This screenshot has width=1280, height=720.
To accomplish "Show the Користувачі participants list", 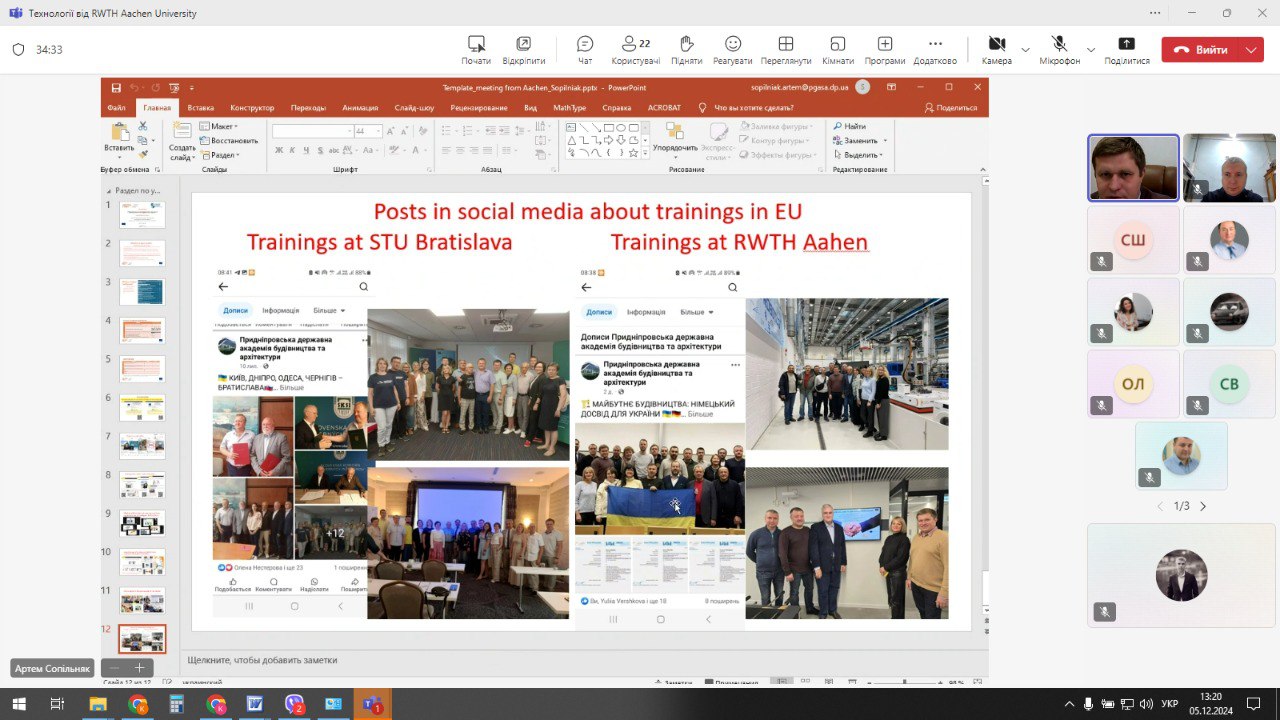I will coord(636,49).
